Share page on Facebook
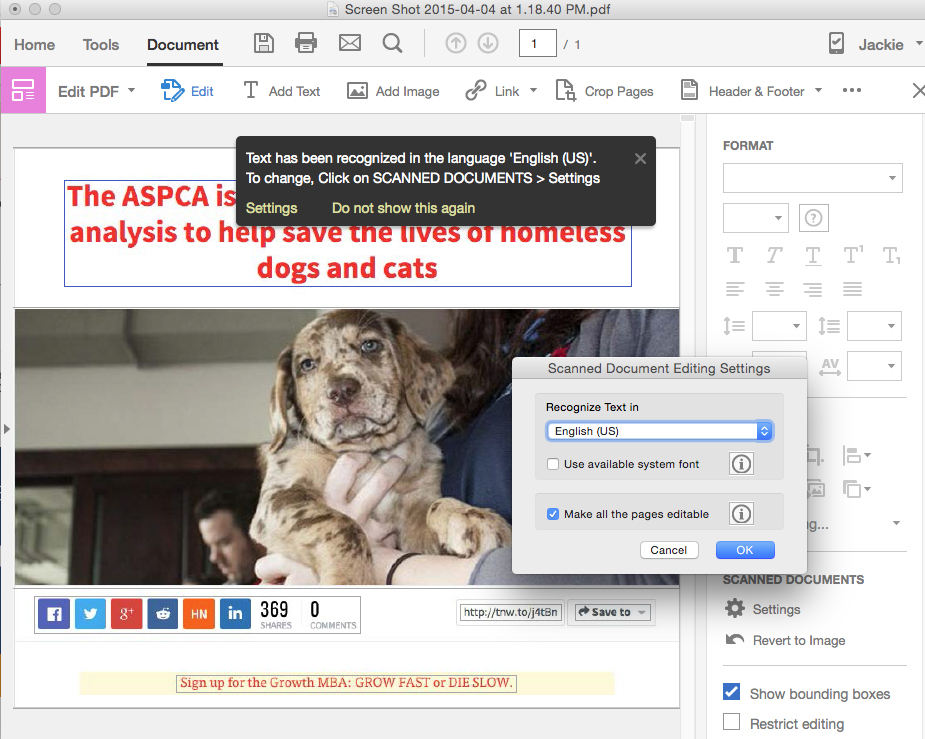 pyautogui.click(x=54, y=613)
